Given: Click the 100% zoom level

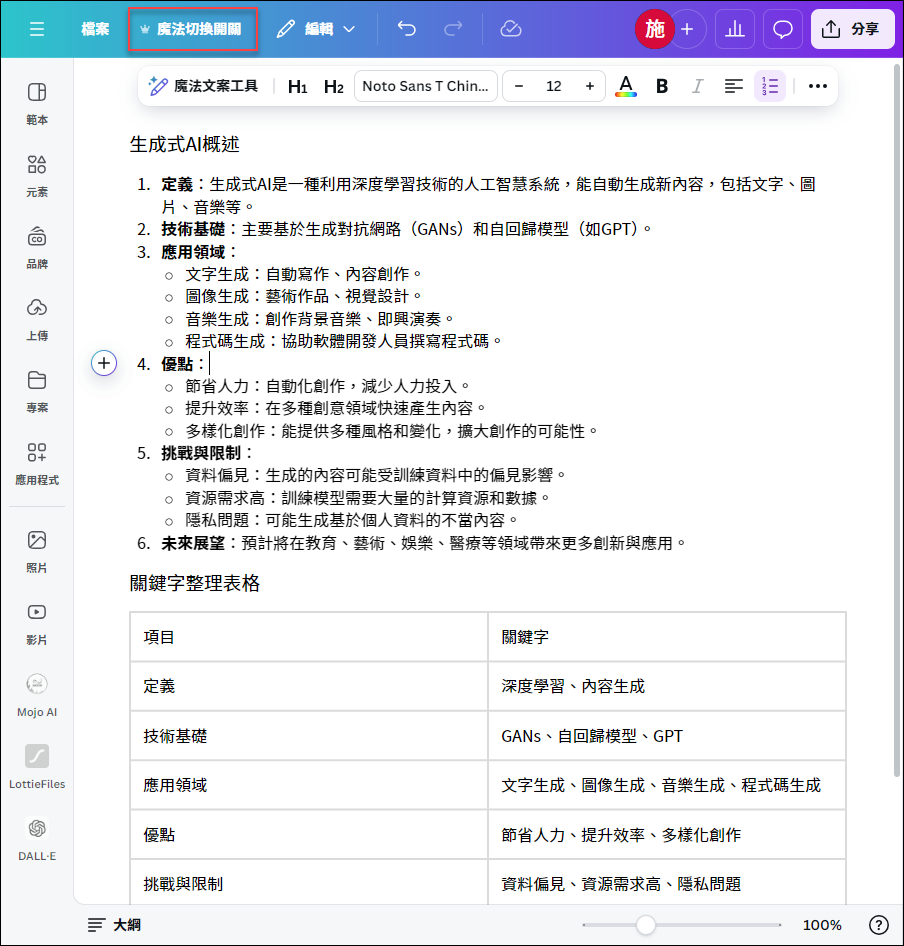Looking at the screenshot, I should click(x=822, y=925).
